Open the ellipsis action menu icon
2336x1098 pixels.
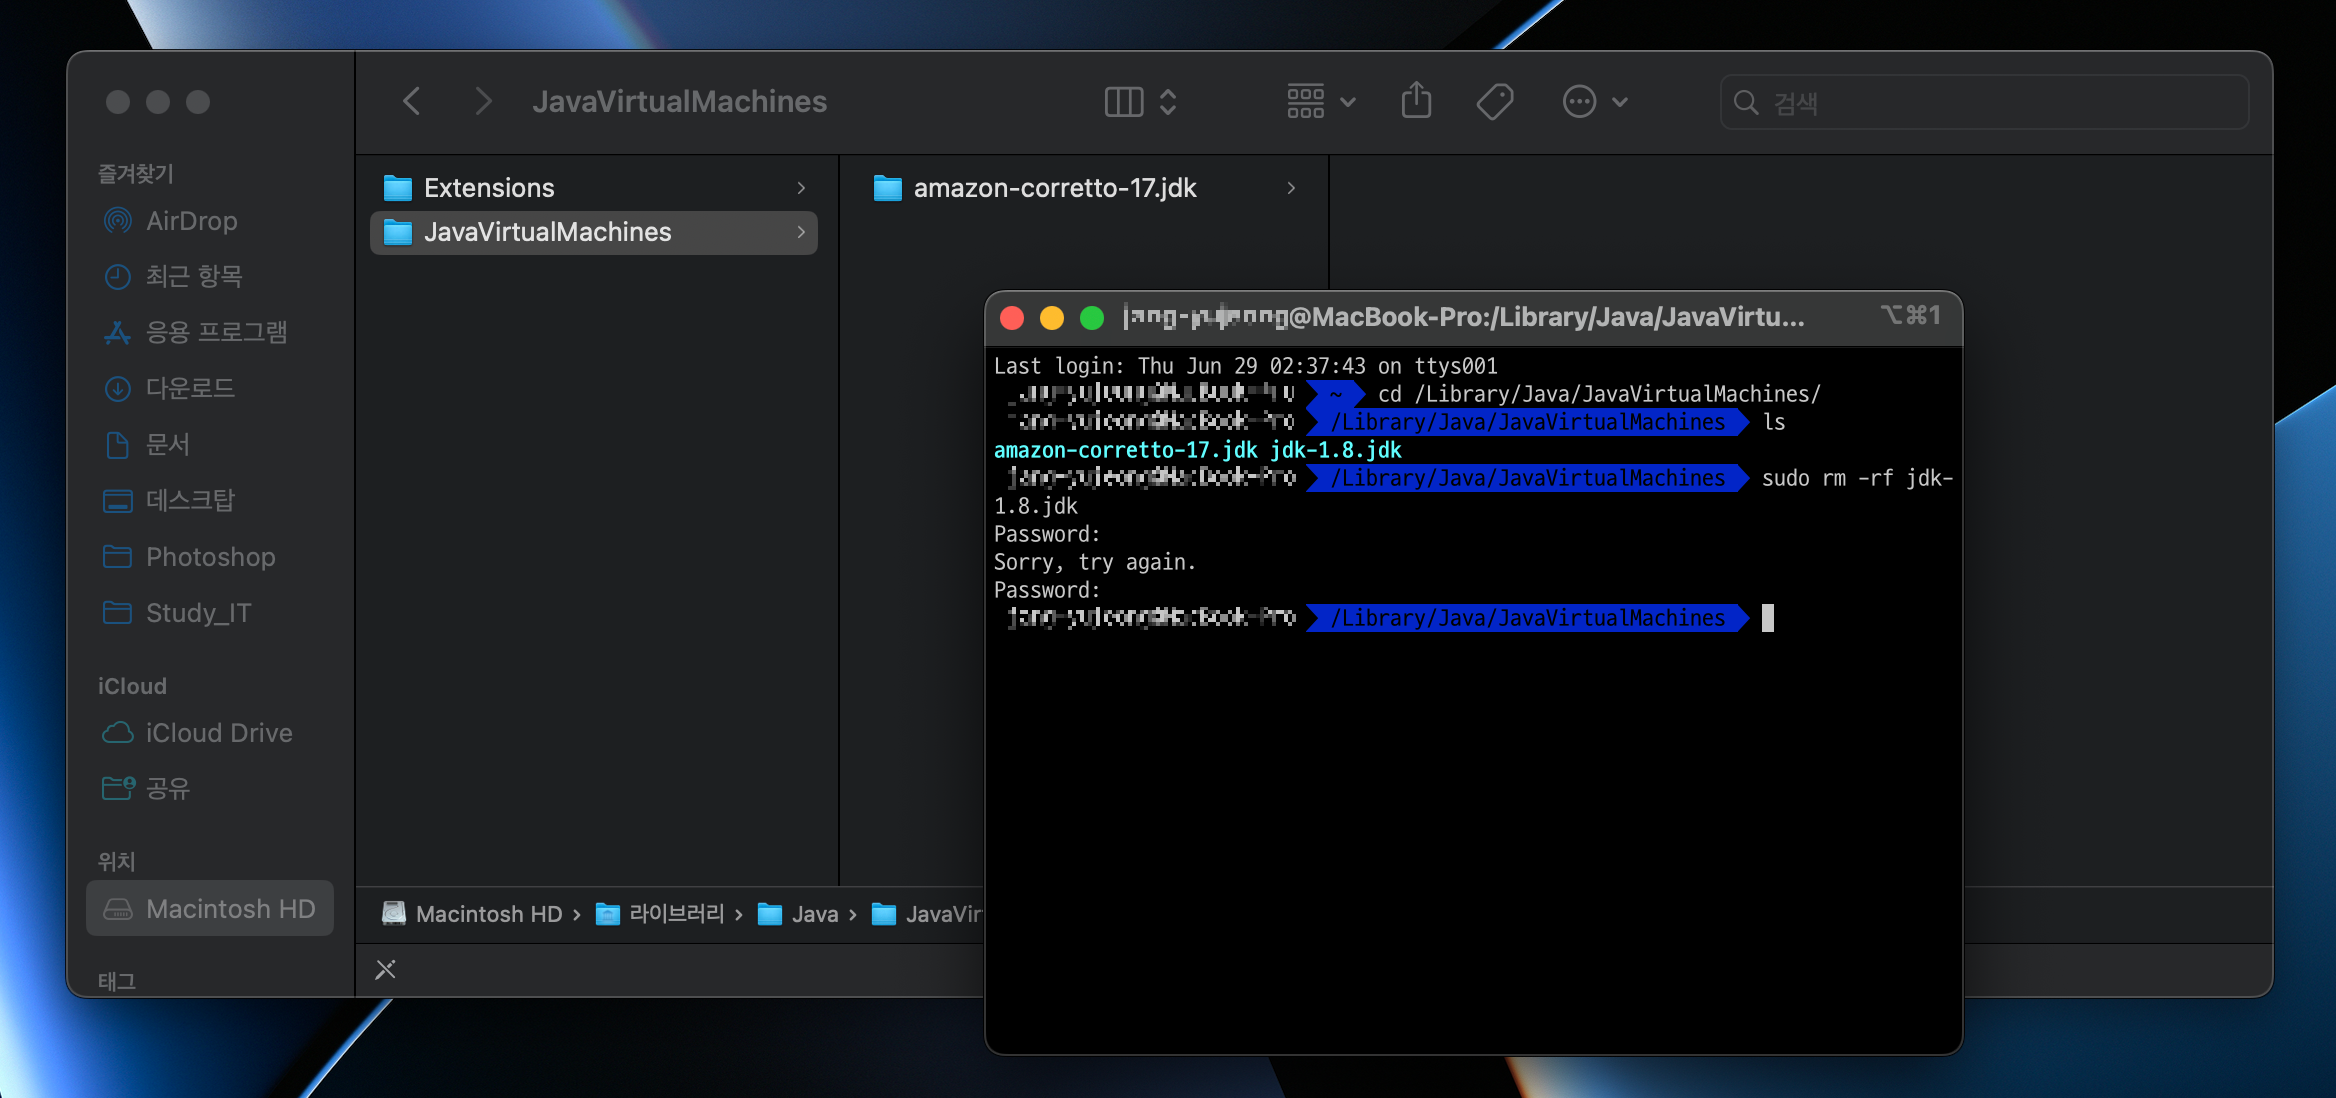1579,101
